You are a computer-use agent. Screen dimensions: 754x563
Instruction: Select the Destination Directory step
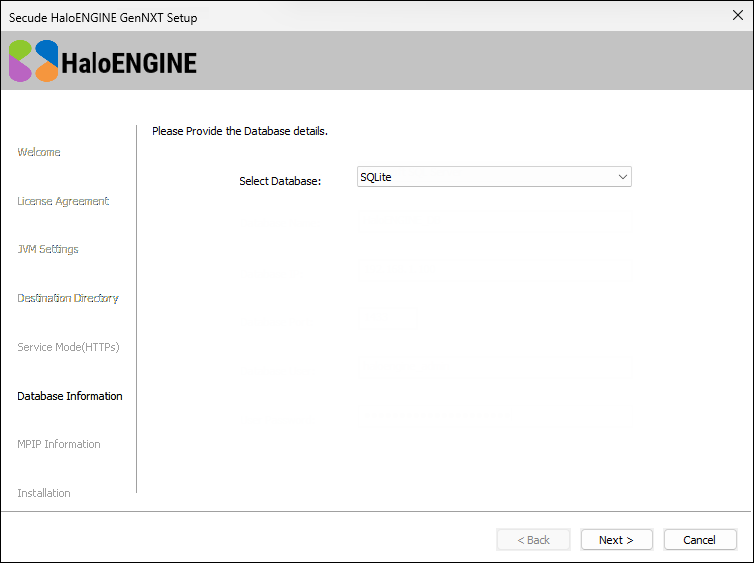68,298
